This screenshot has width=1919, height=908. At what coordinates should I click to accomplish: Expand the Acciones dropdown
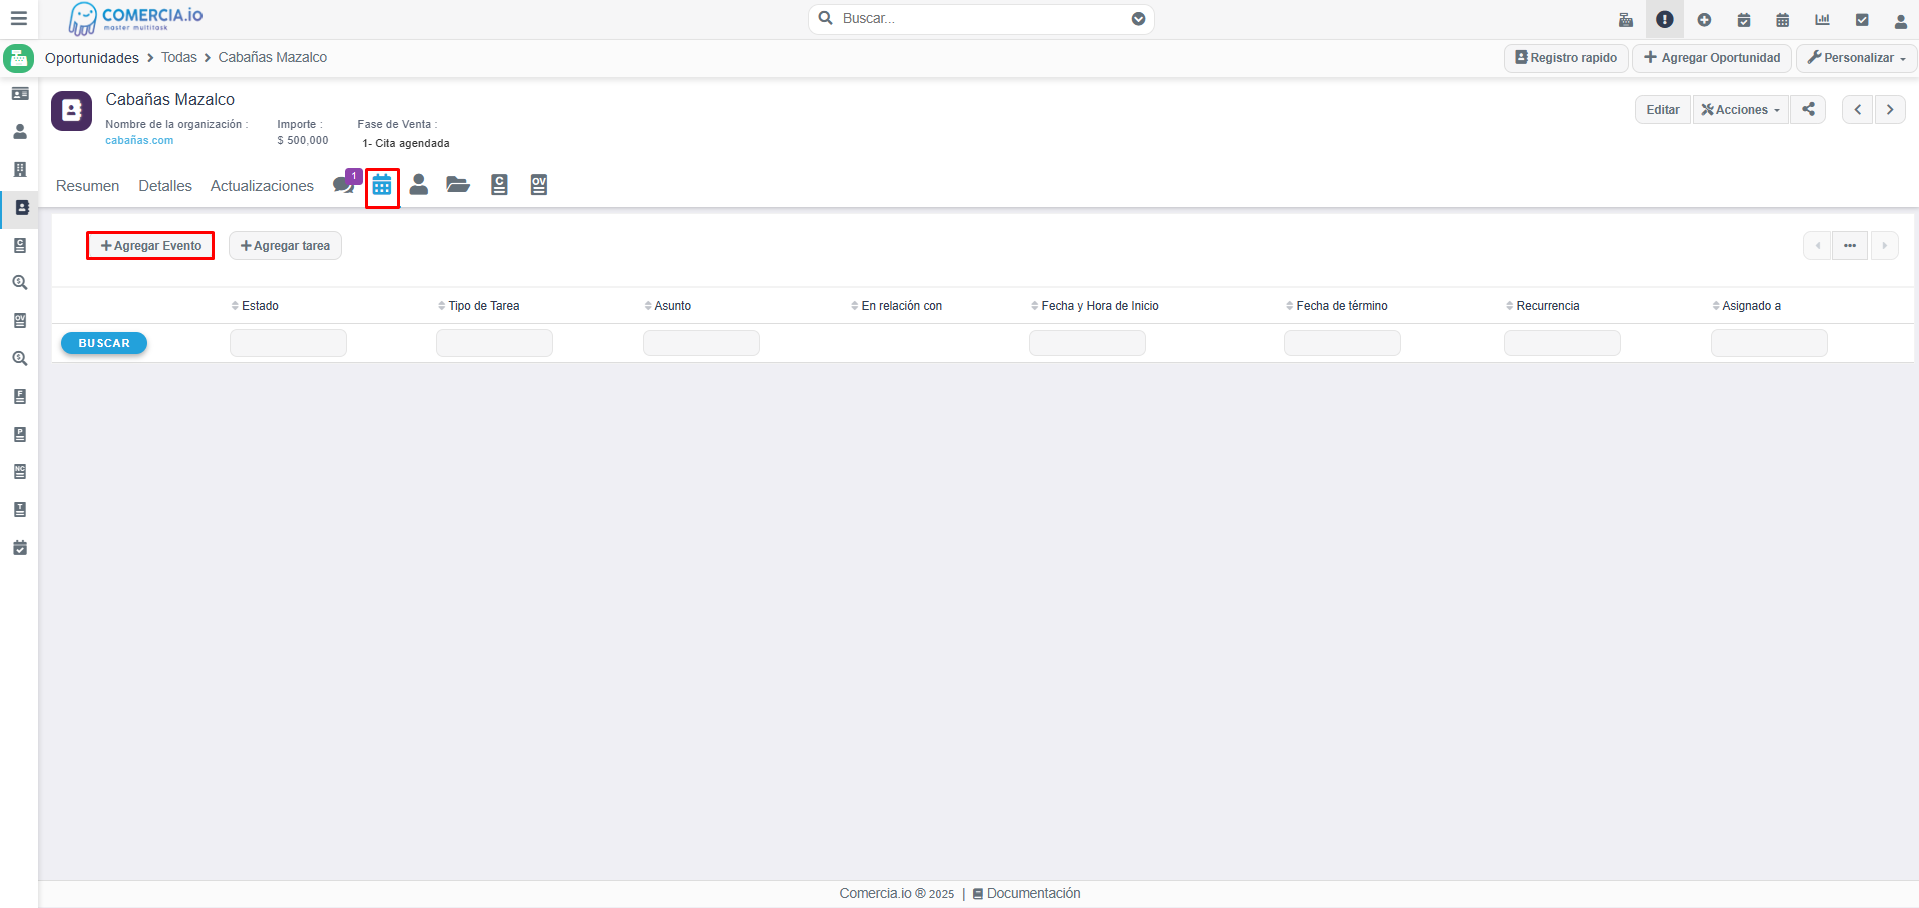[1740, 110]
